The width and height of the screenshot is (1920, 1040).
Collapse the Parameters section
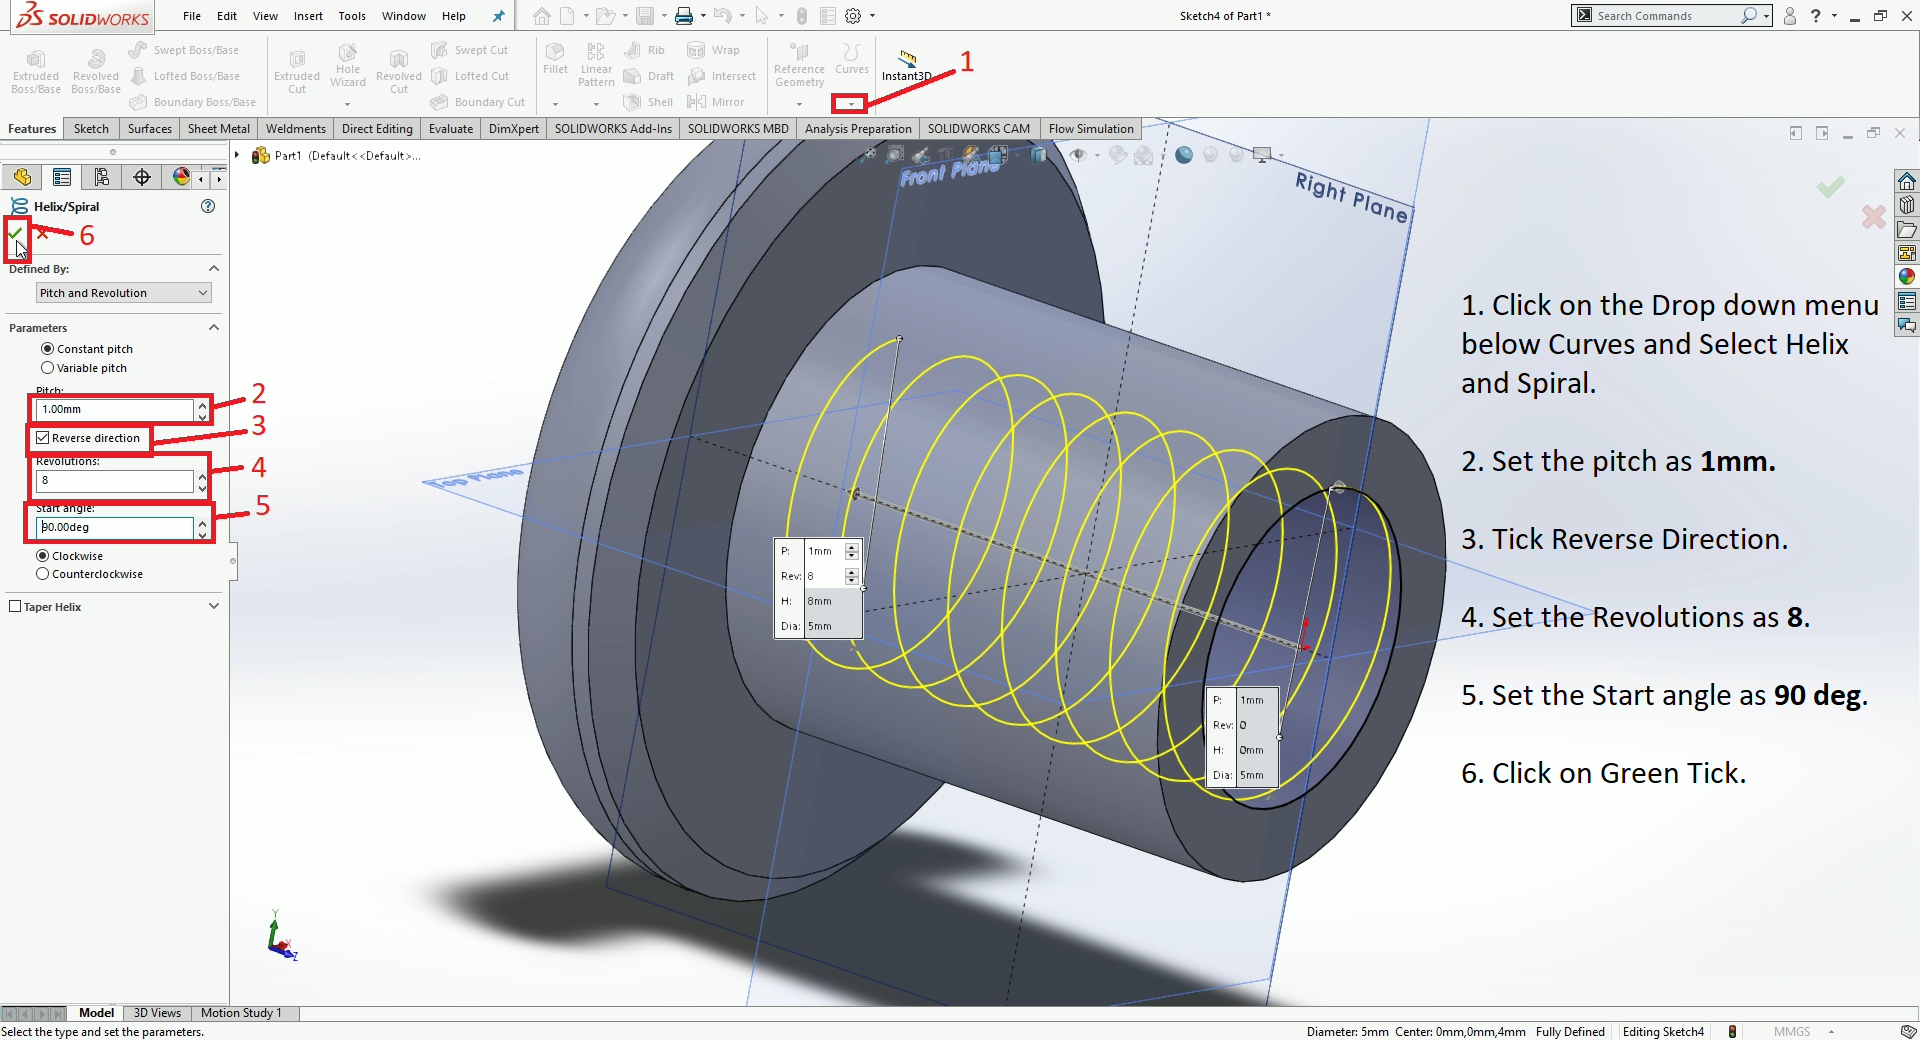(214, 328)
